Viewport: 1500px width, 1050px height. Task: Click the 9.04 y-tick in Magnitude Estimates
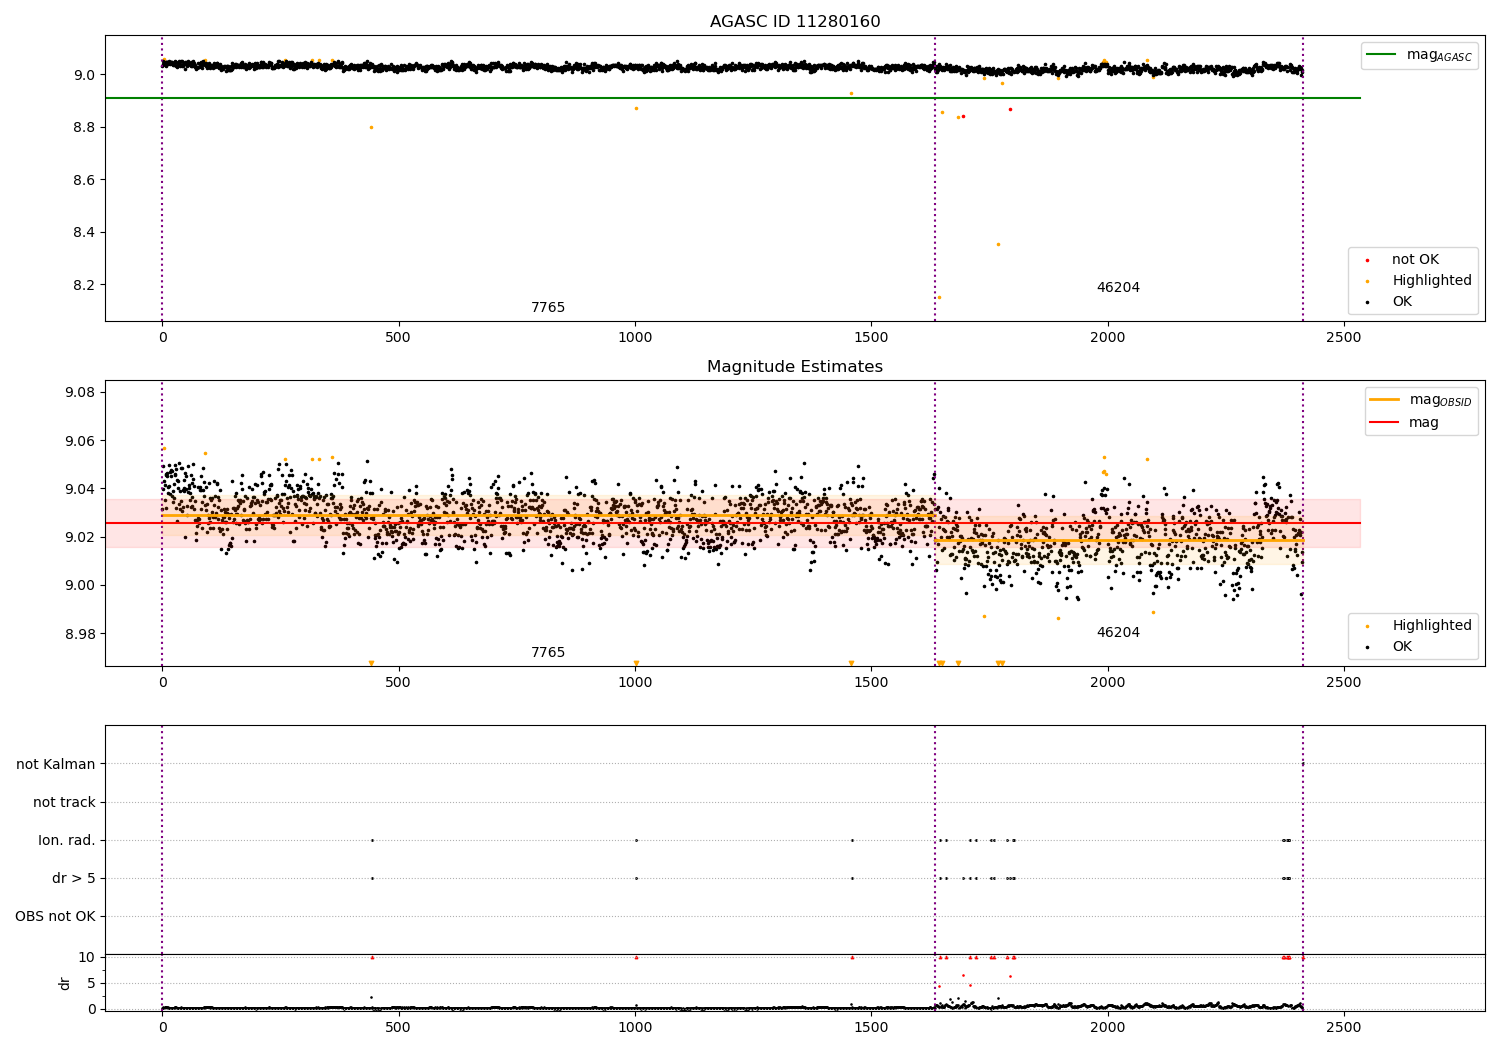click(81, 489)
